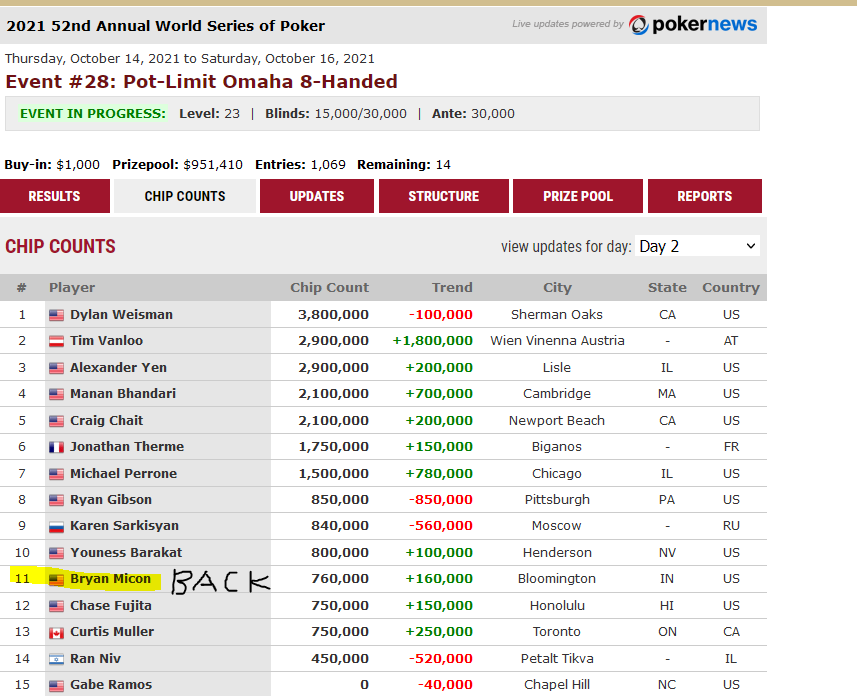Click the player name Craig Chait

107,420
